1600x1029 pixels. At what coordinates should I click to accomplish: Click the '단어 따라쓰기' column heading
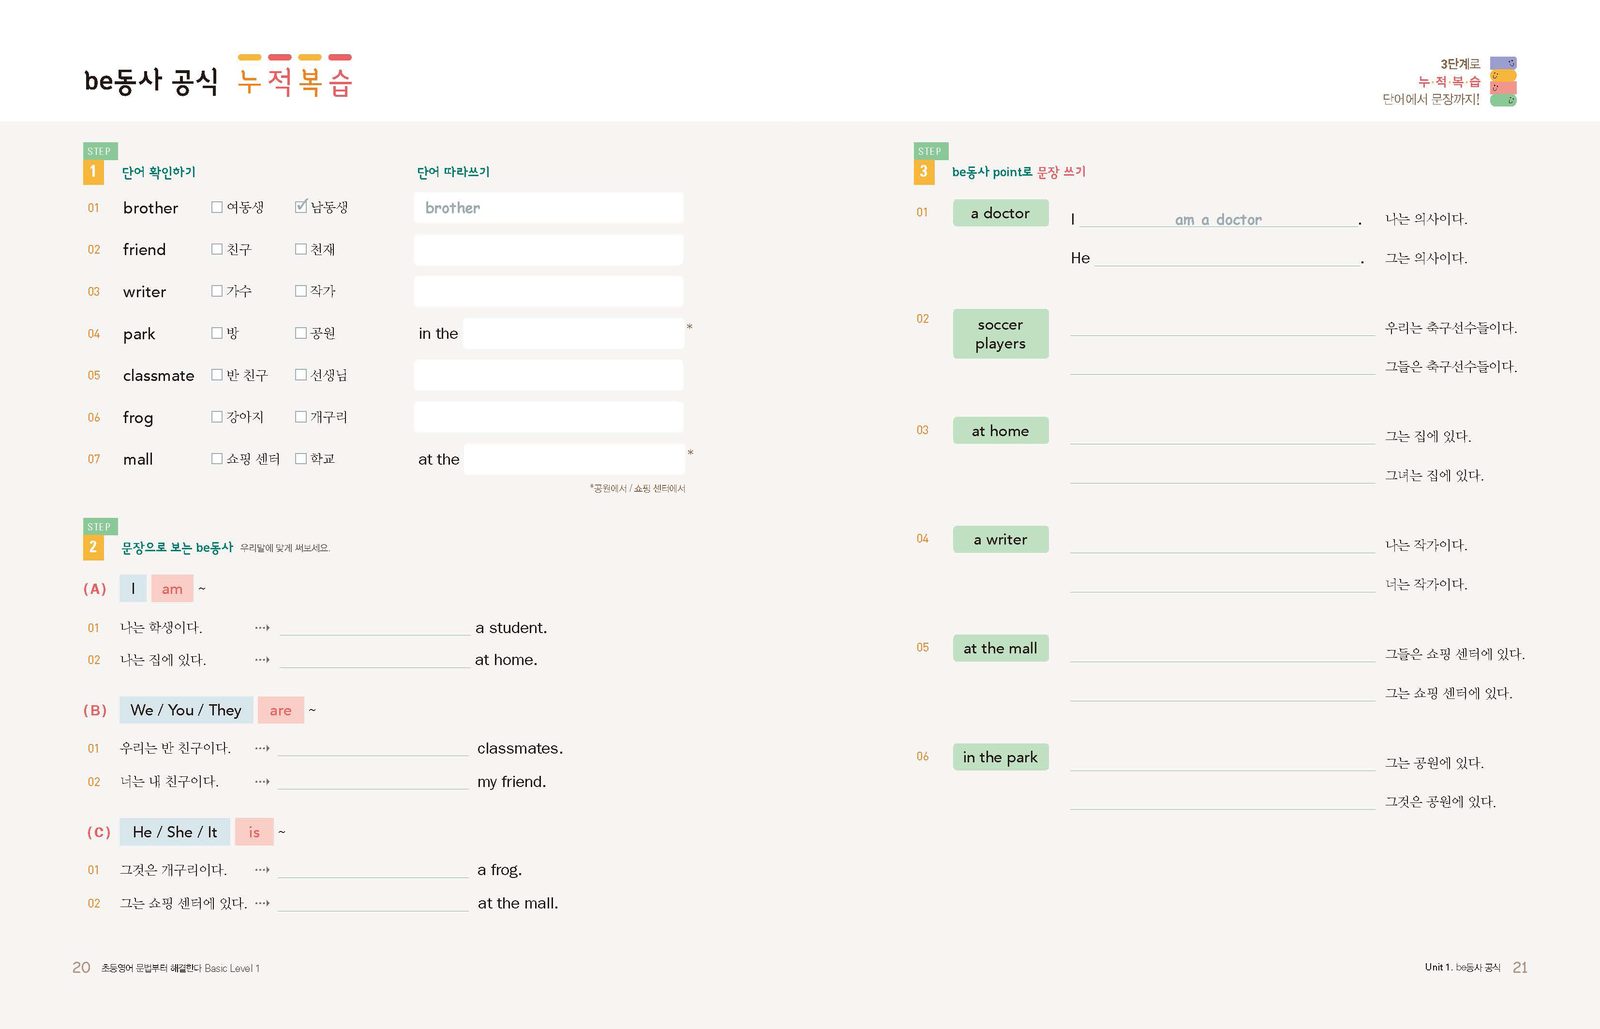453,172
